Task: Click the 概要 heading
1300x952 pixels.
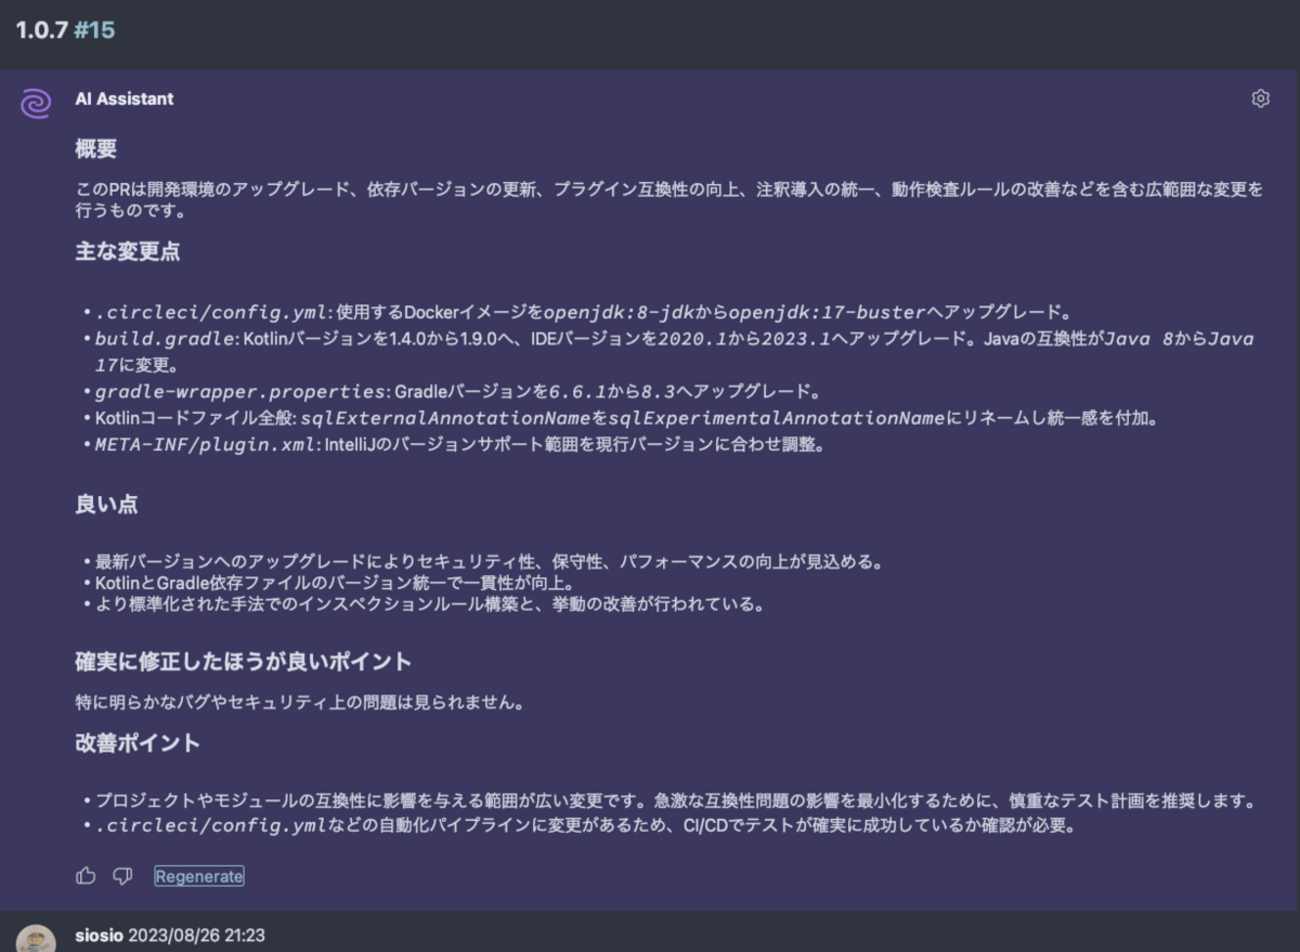Action: (96, 149)
